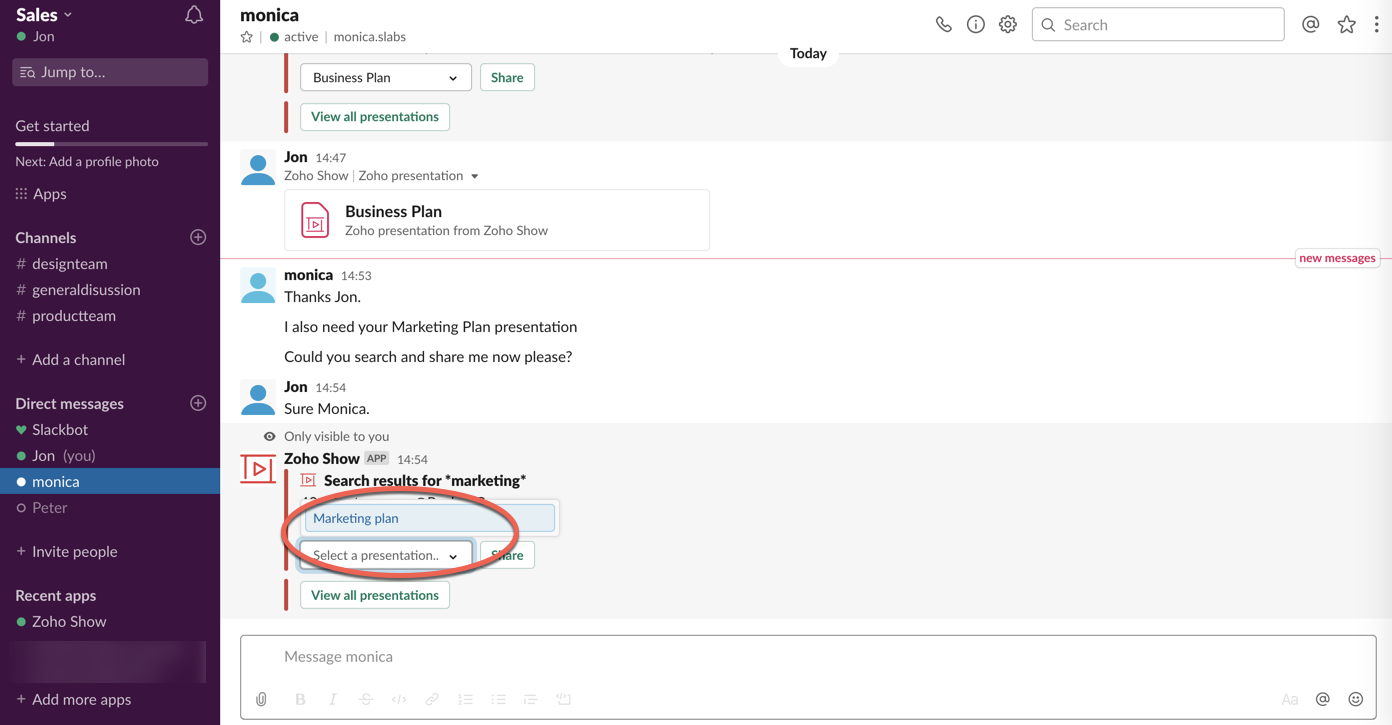Open generaldisussion channel
Screen dimensions: 1392x725
78,289
